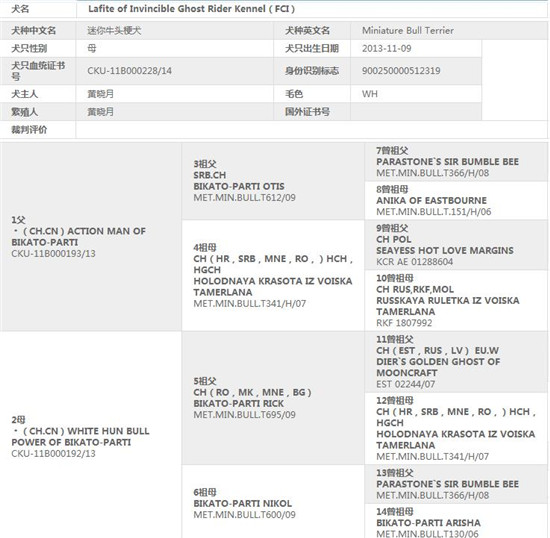Screen dimensions: 550x538
Task: Select the birth date 2013-11-09 cell
Action: click(416, 48)
